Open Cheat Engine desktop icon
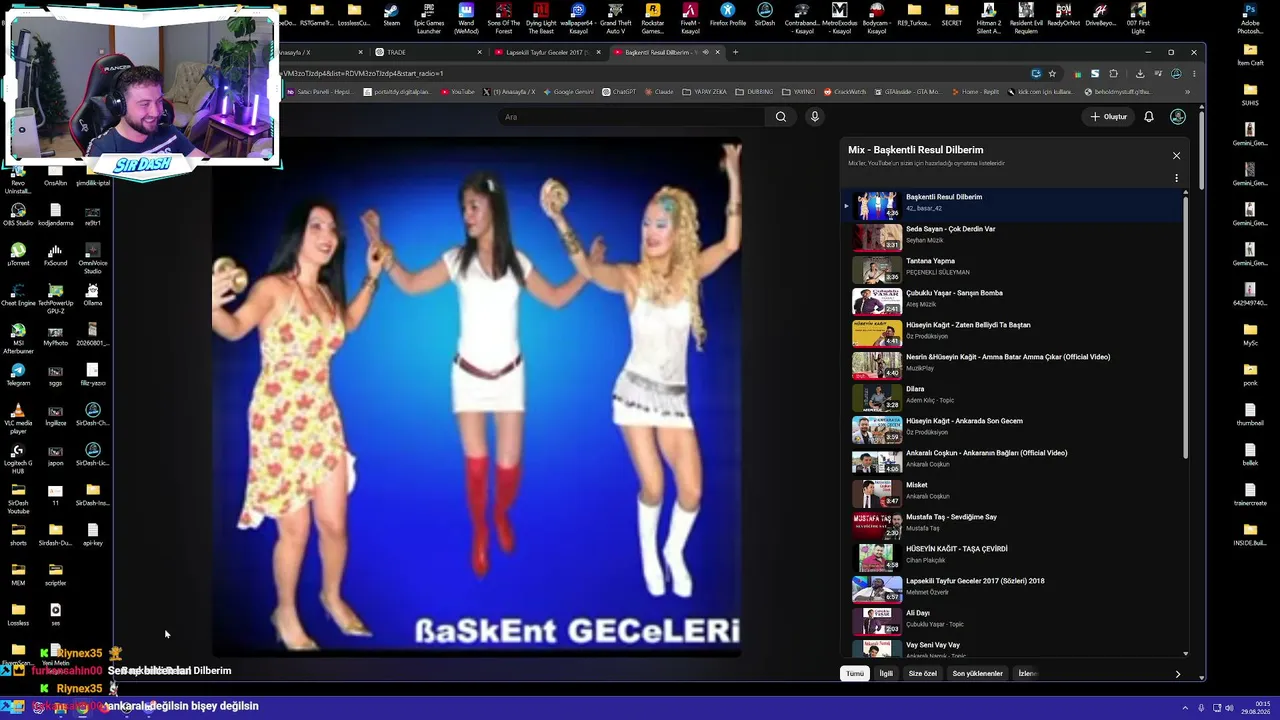Viewport: 1280px width, 720px height. coord(18,295)
